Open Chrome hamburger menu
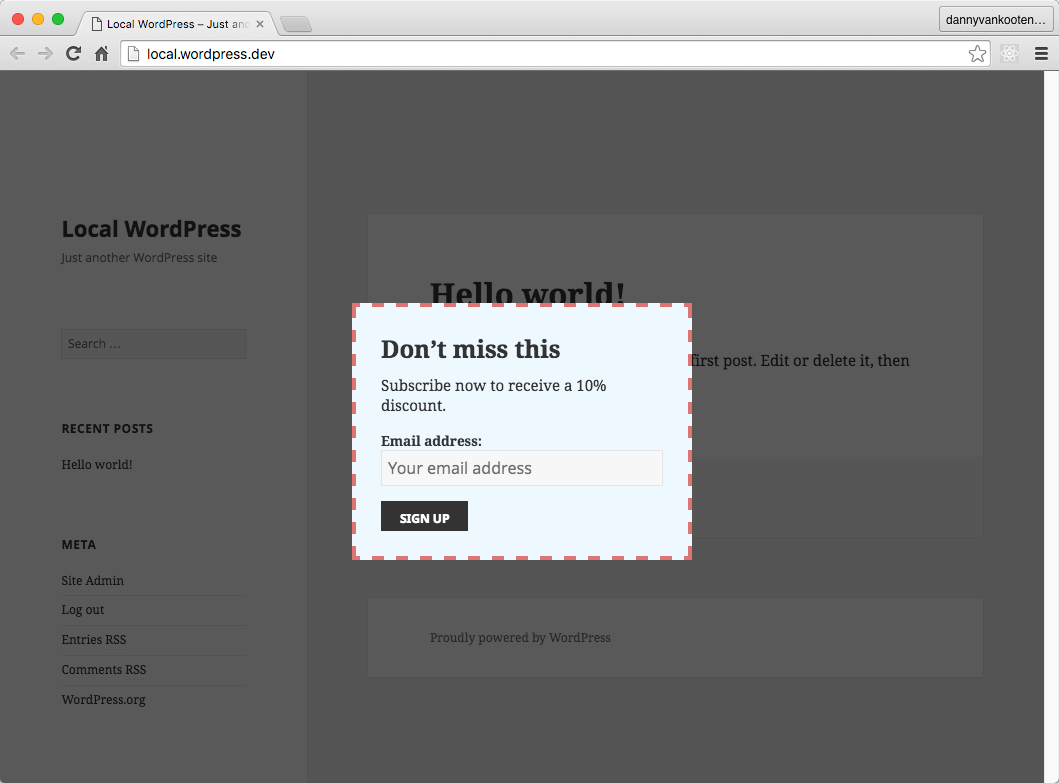Screen dimensions: 1059x783 1041,54
